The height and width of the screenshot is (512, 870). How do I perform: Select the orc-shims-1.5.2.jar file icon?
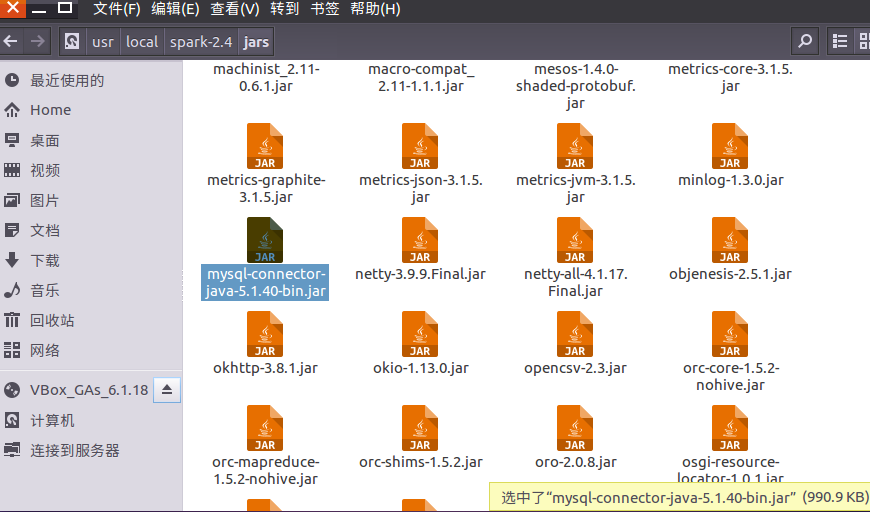[420, 428]
